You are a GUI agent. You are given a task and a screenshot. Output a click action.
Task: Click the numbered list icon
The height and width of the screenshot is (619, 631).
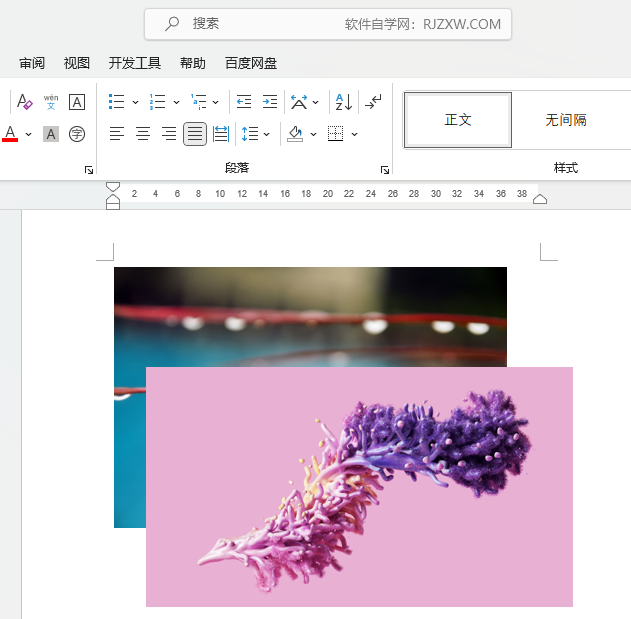click(x=157, y=102)
